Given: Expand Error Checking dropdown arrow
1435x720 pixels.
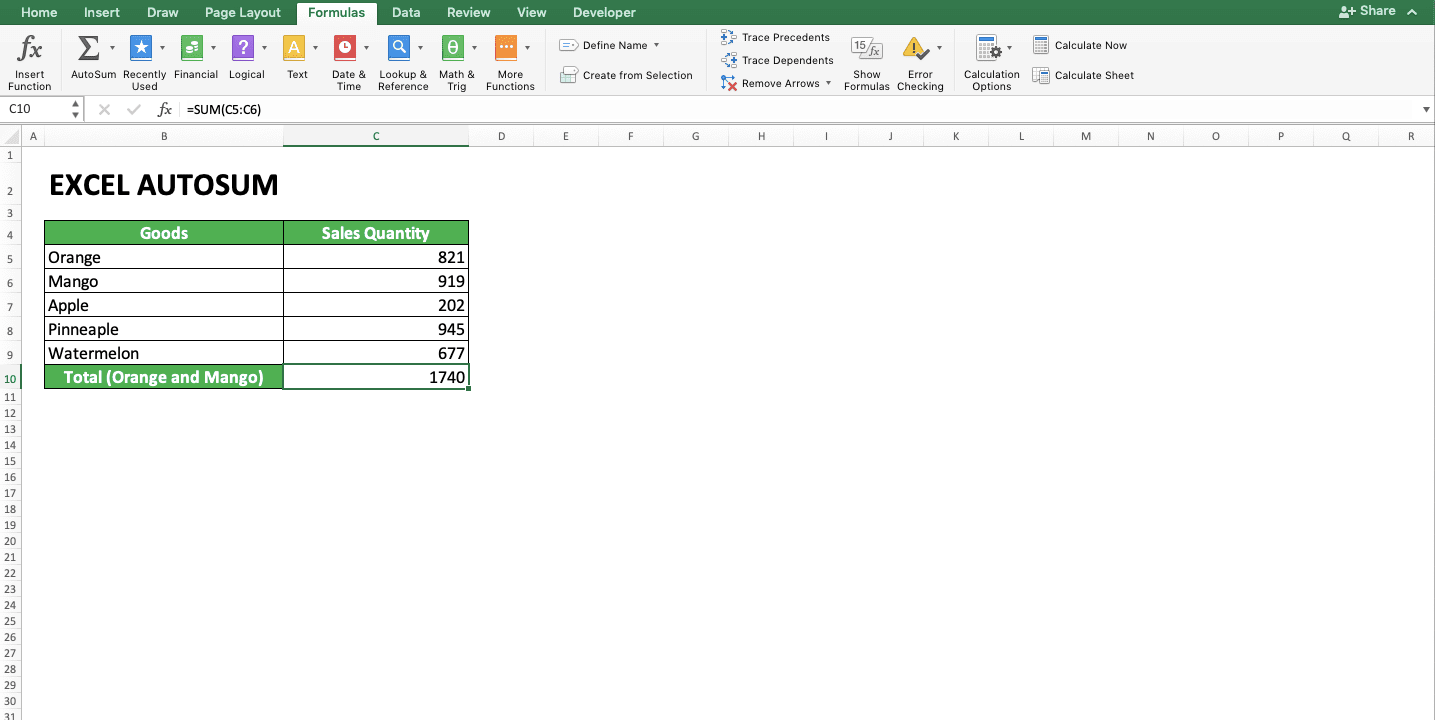Looking at the screenshot, I should [x=939, y=48].
